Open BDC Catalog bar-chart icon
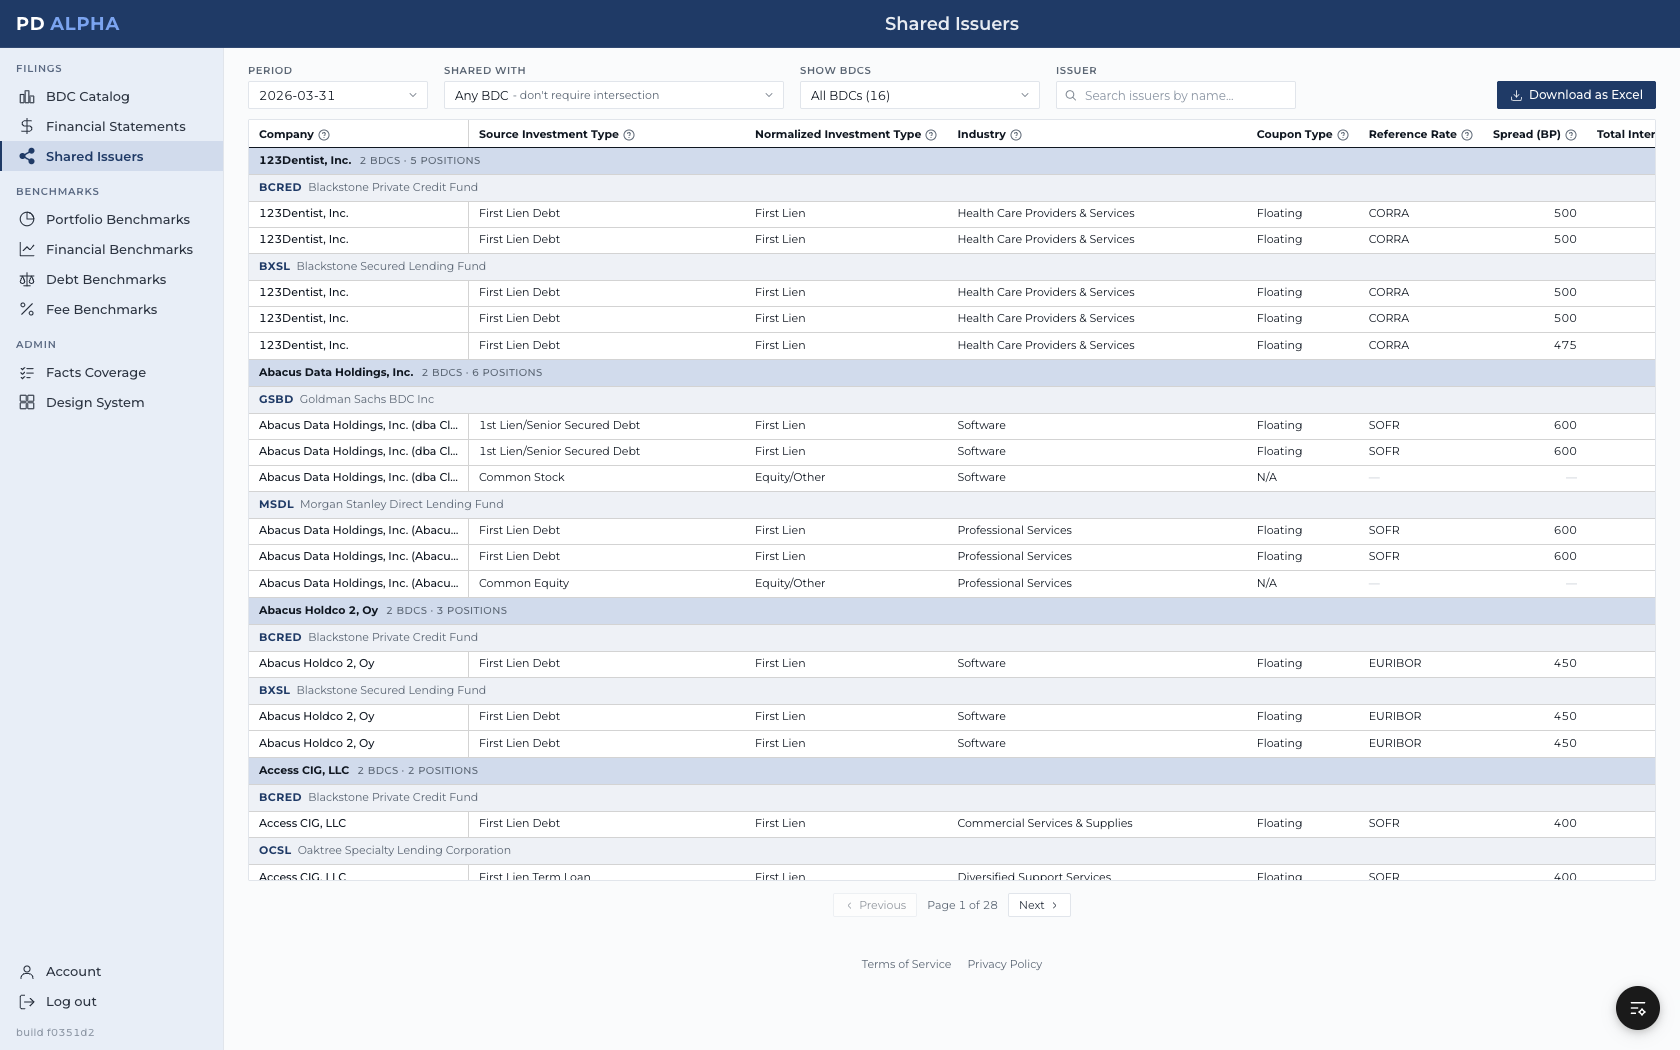 point(27,97)
